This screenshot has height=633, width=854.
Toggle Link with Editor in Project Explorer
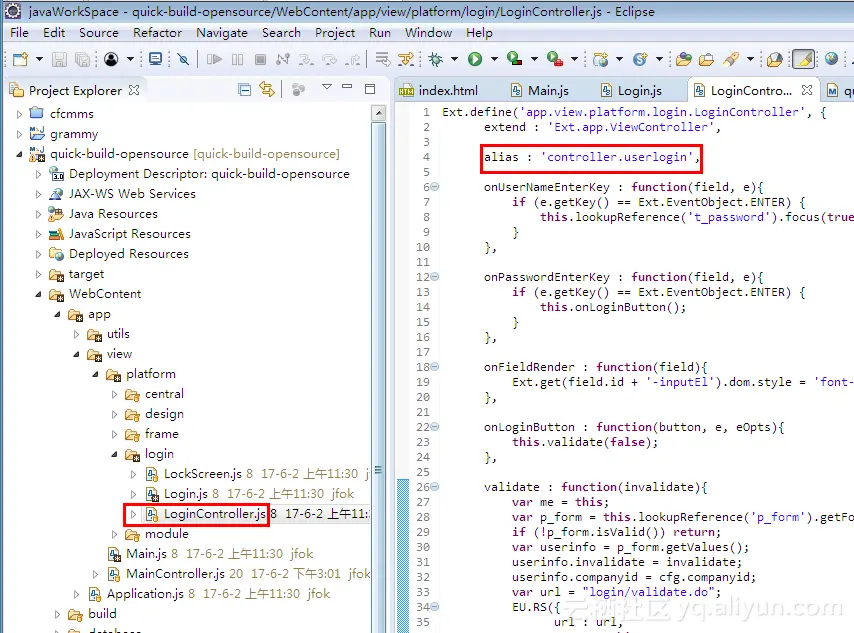point(267,89)
